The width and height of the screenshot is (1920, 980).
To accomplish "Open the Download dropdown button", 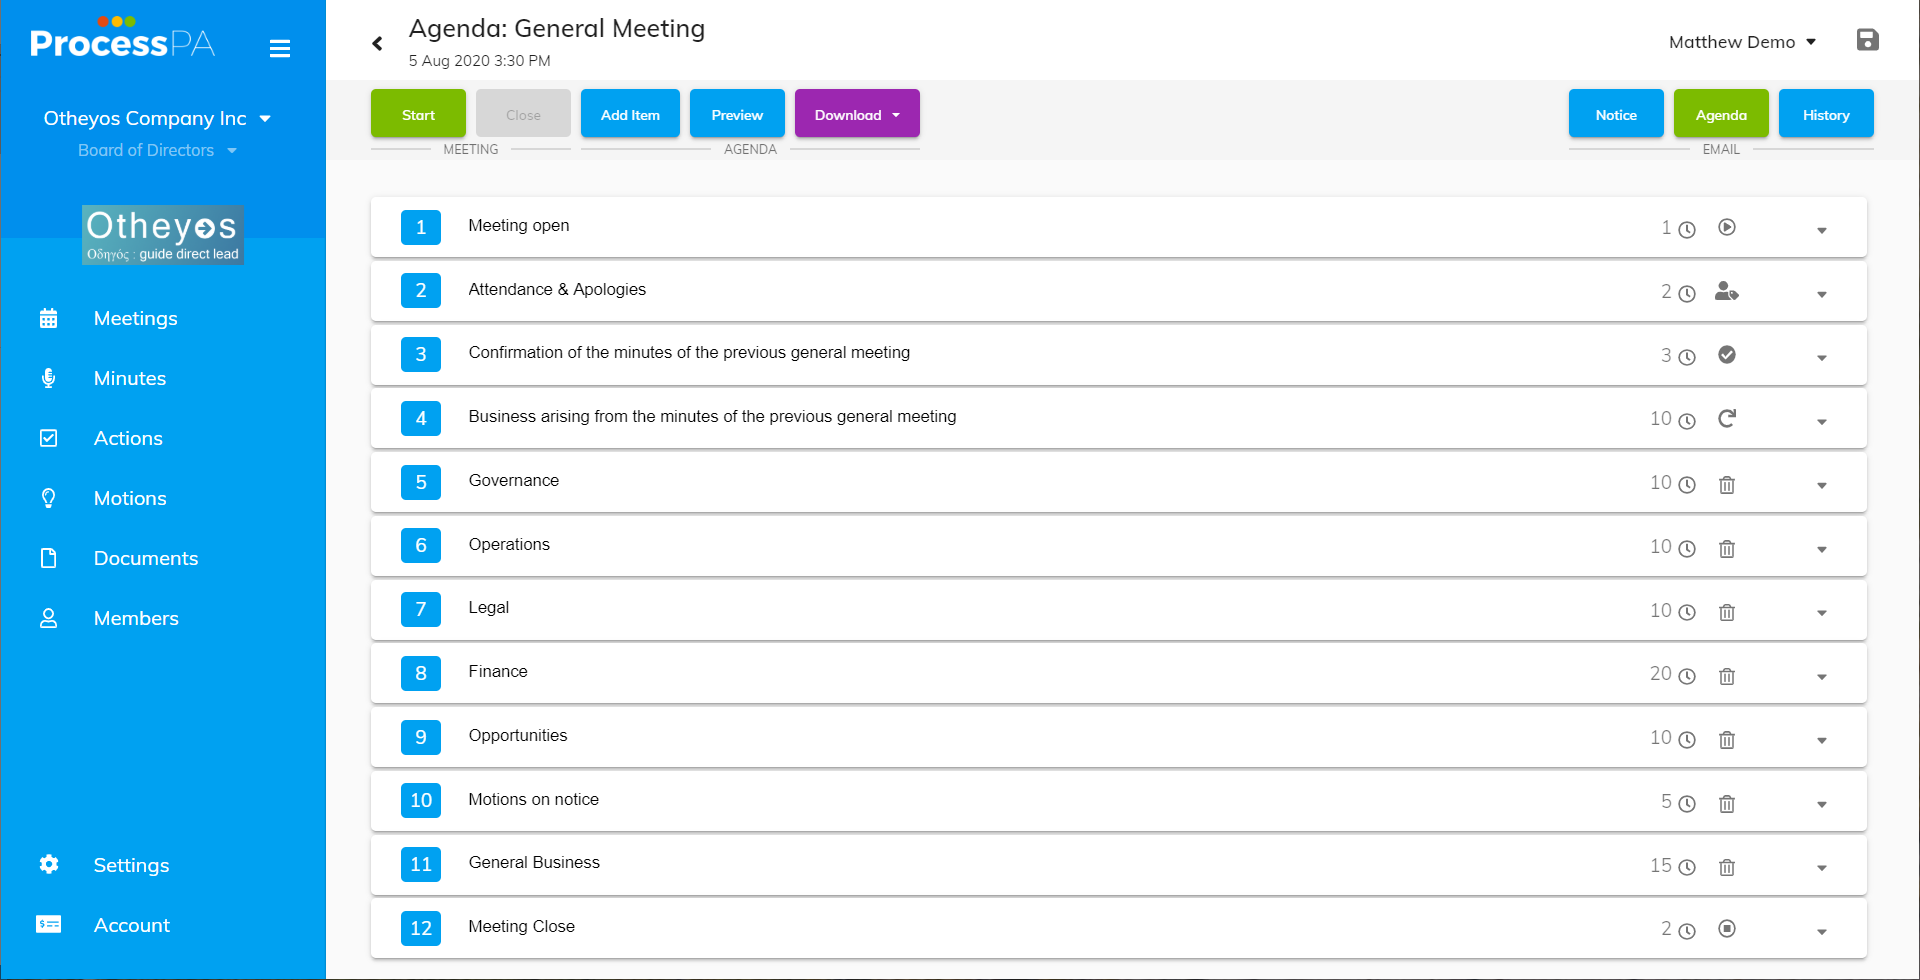I will click(856, 115).
